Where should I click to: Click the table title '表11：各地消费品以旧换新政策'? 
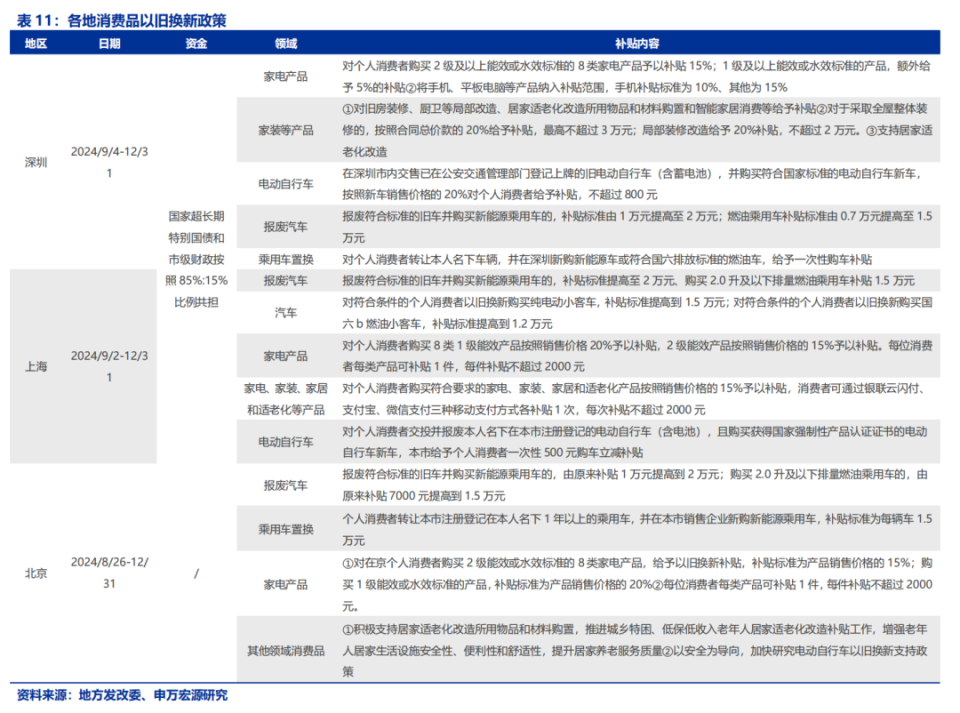point(121,20)
